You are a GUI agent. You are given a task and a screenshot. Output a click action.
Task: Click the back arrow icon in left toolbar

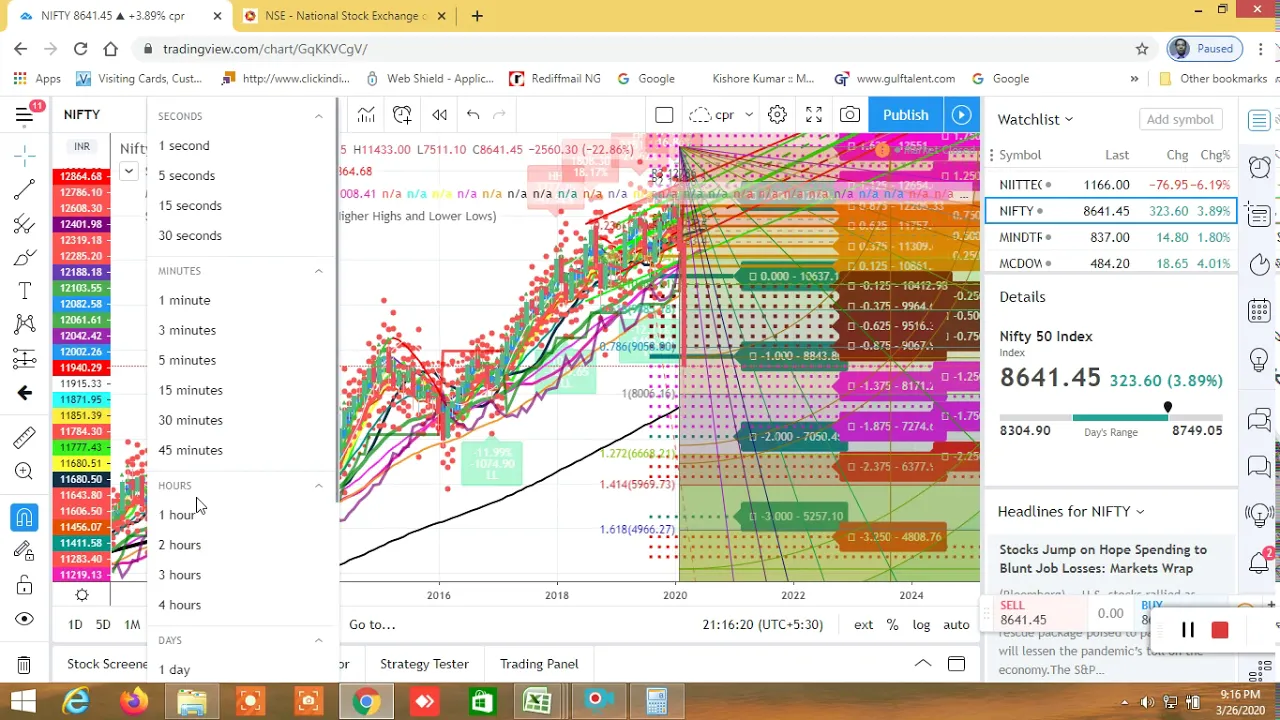click(x=25, y=393)
